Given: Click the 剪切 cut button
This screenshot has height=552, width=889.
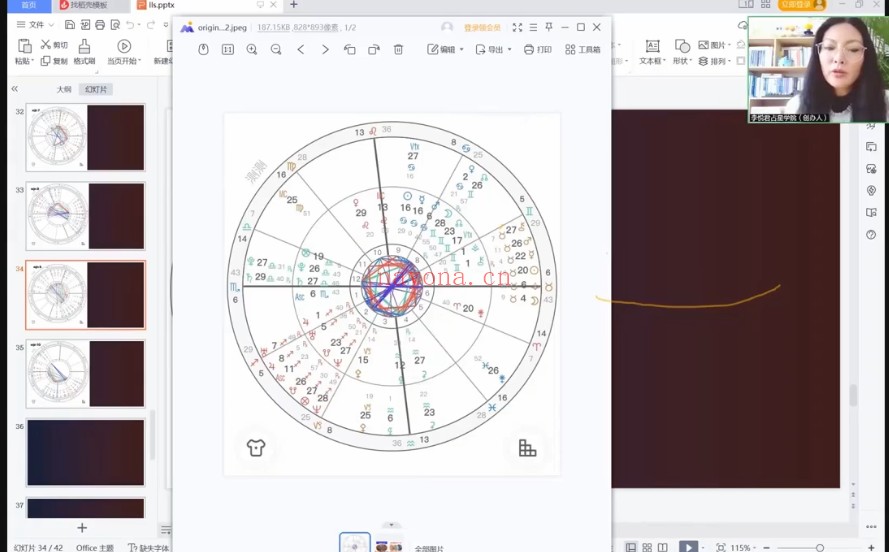Looking at the screenshot, I should (x=54, y=45).
